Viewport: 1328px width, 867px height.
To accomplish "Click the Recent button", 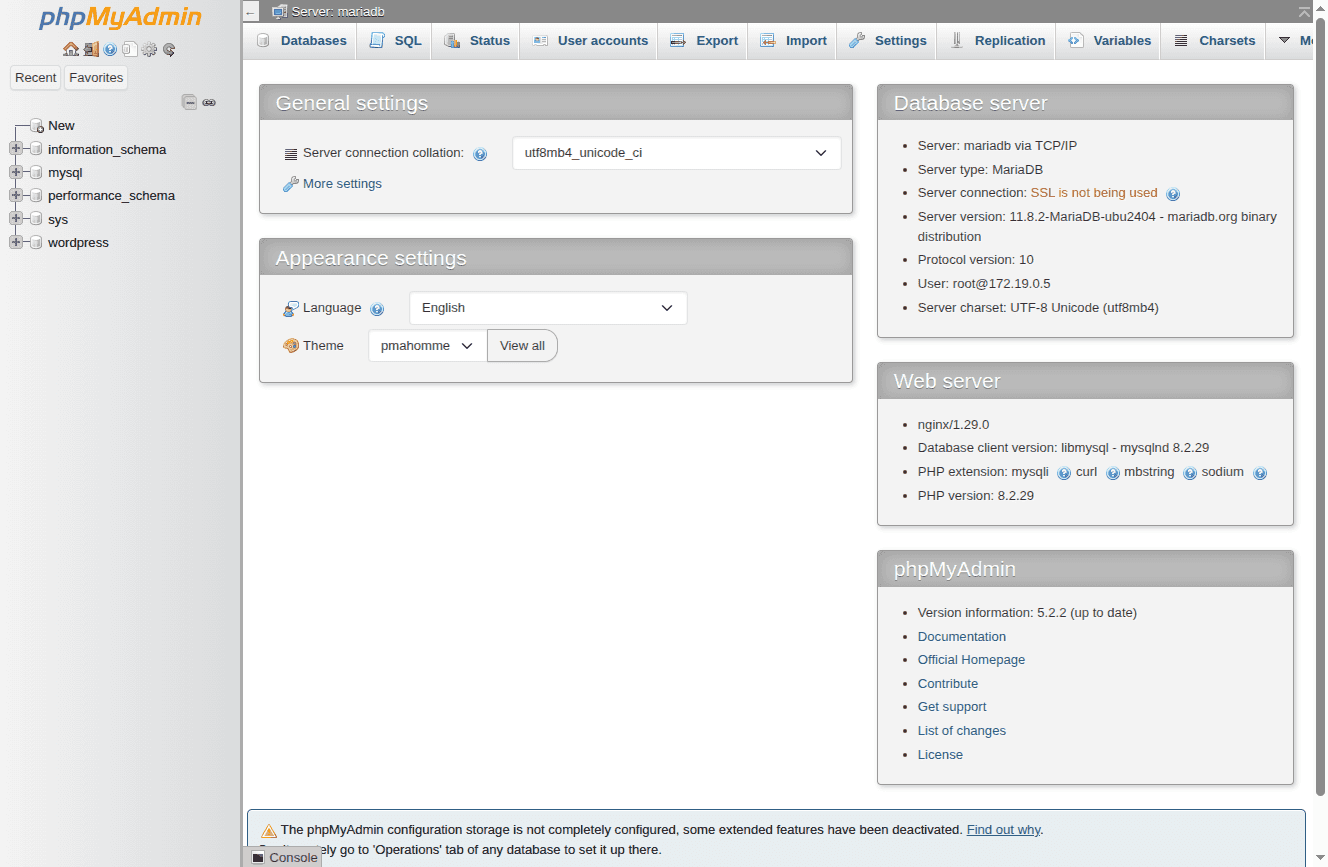I will 36,78.
